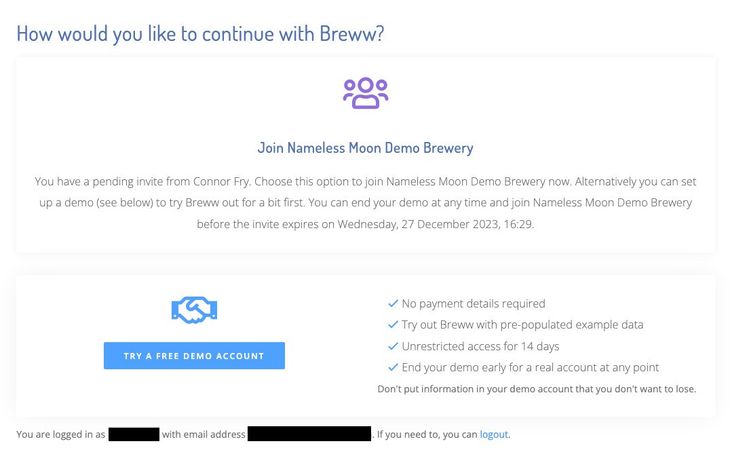Click Unrestricted access for 14 days text

point(481,346)
